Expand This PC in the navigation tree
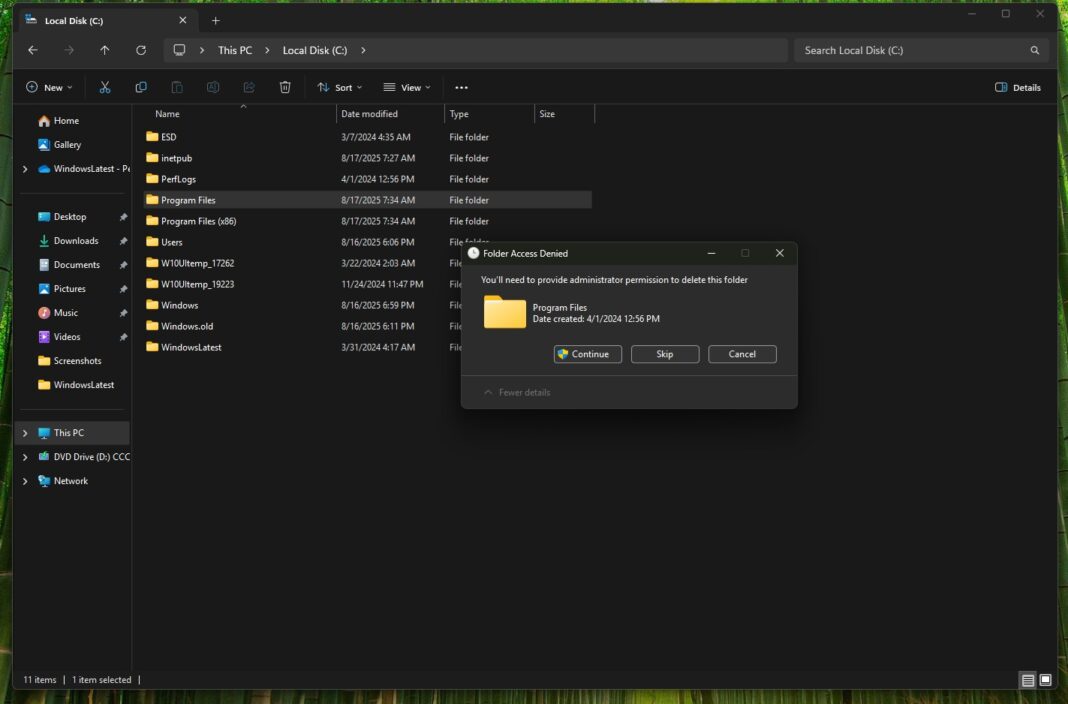The image size is (1068, 704). coord(25,433)
